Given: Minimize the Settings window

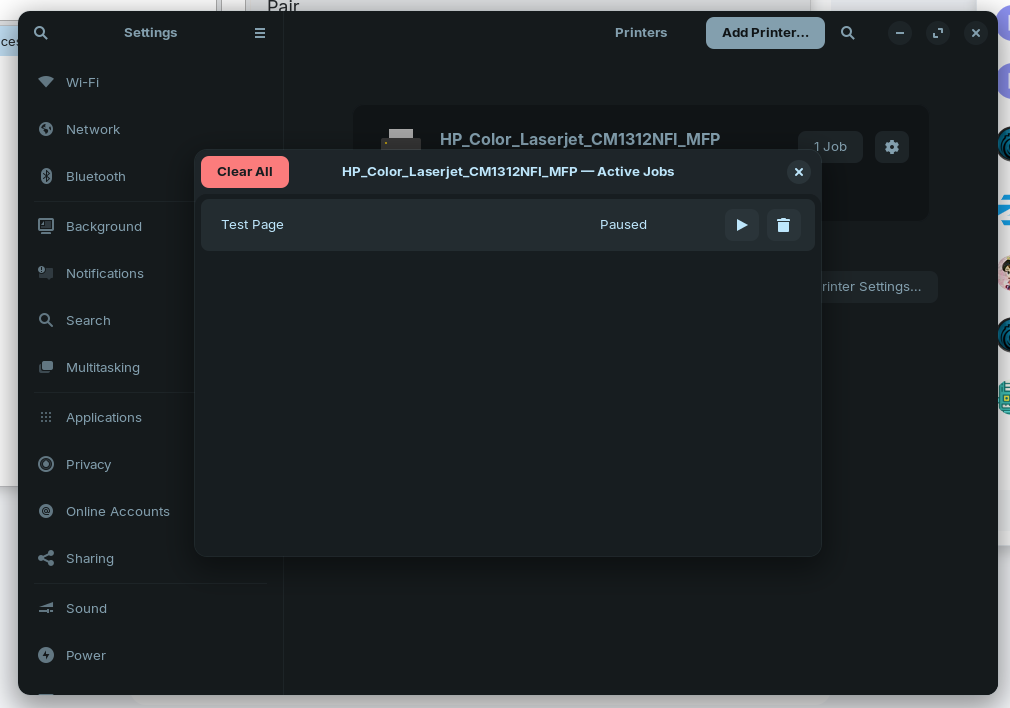Looking at the screenshot, I should coord(900,33).
